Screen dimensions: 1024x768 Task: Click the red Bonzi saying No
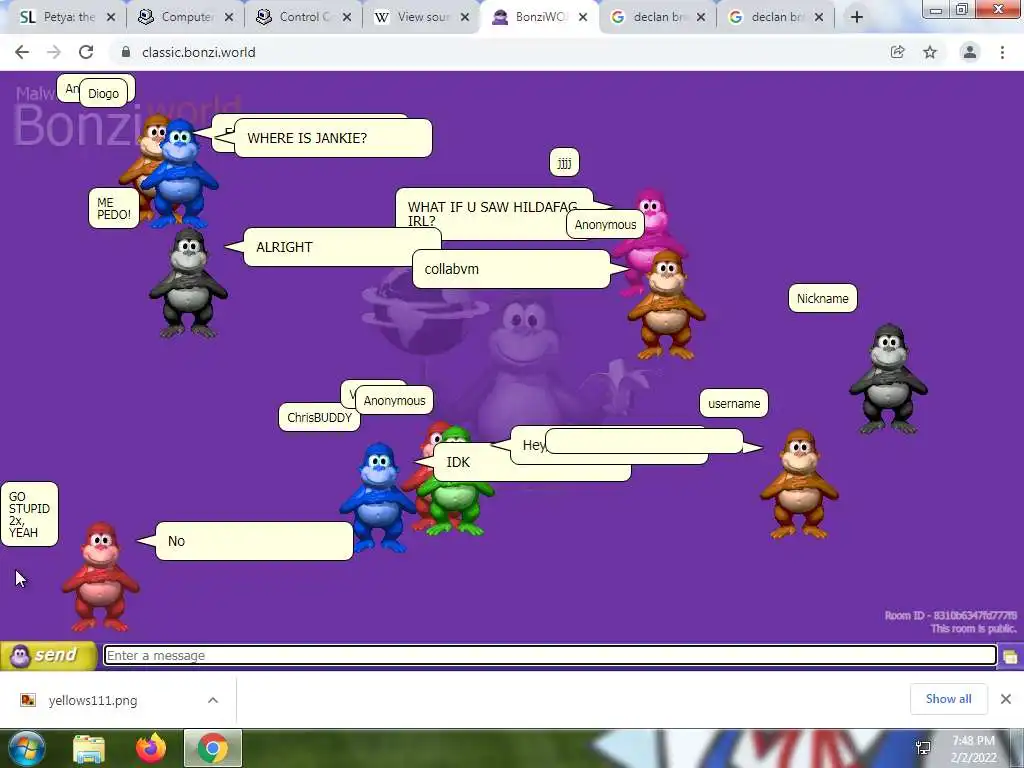click(x=101, y=577)
